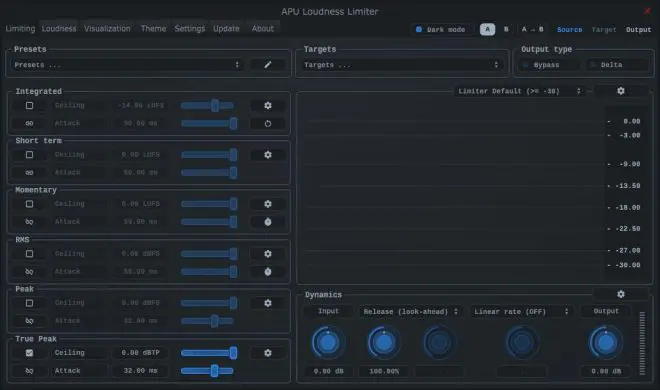Enable the Integrated ceiling checkbox
This screenshot has width=660, height=390.
coord(29,105)
